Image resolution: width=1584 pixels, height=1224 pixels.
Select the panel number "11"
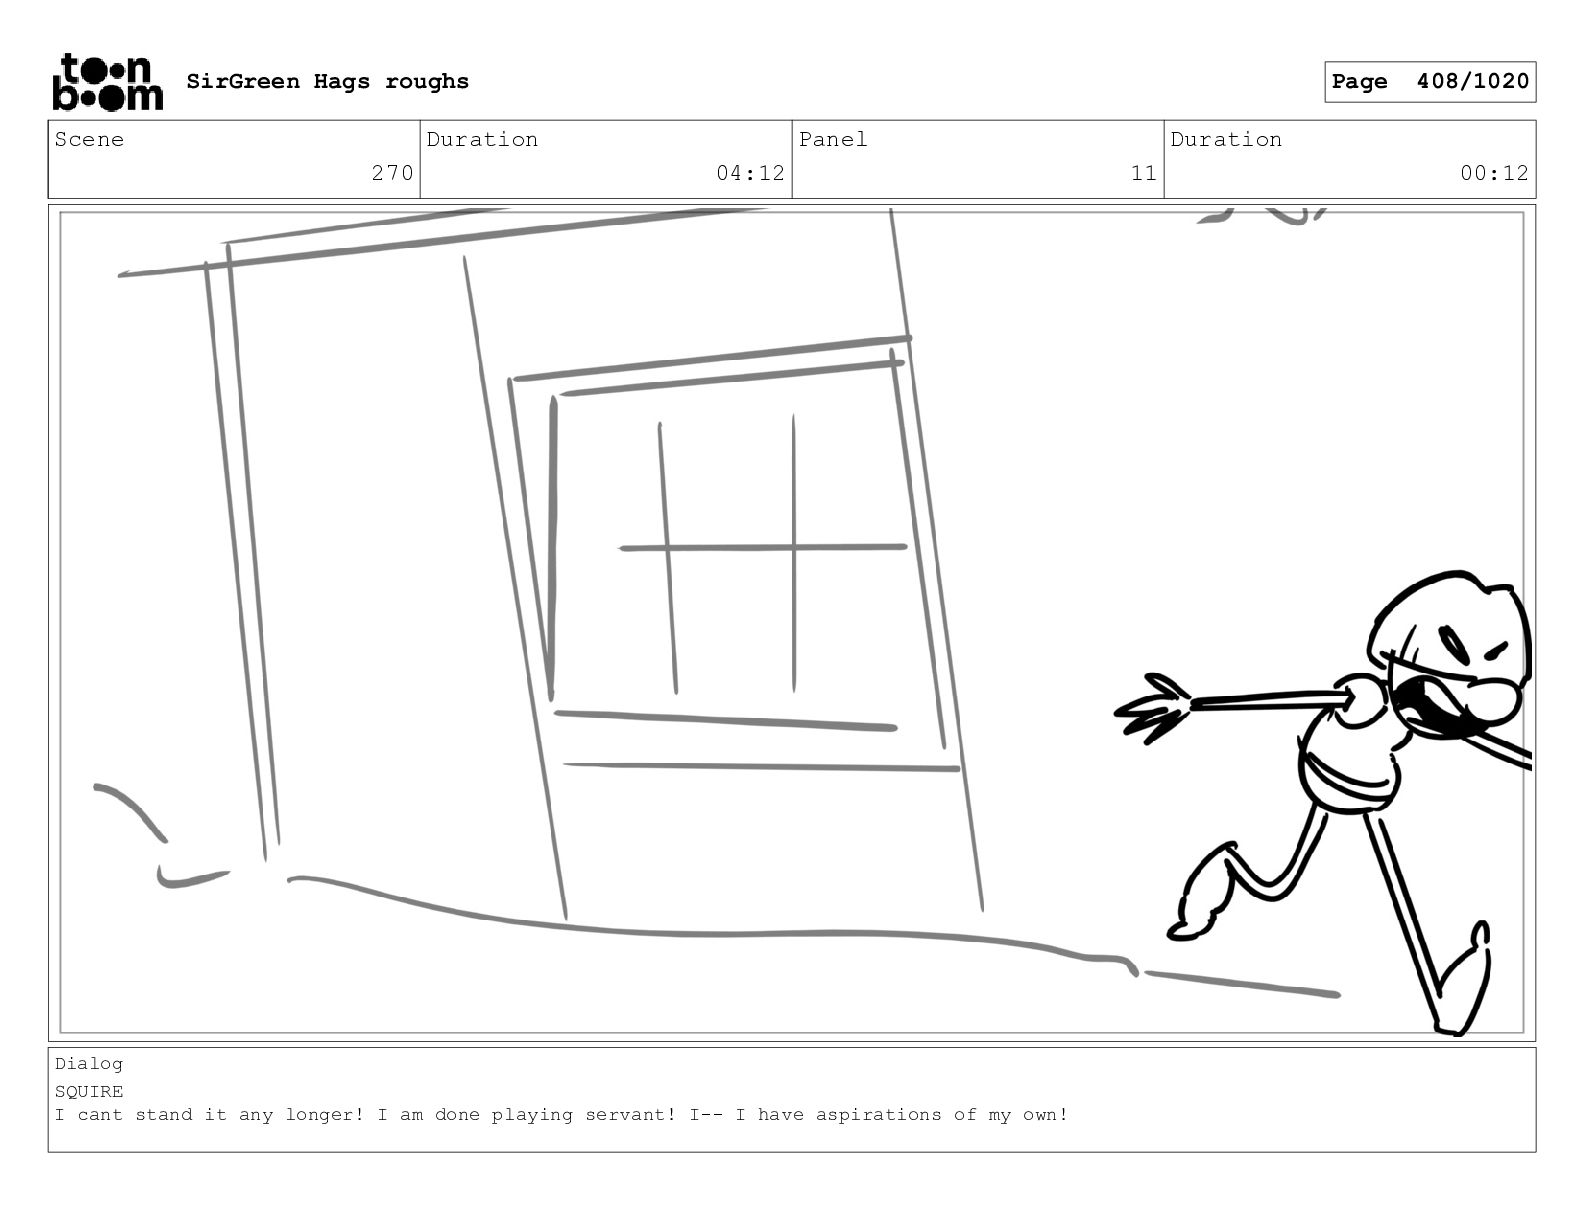(1144, 173)
